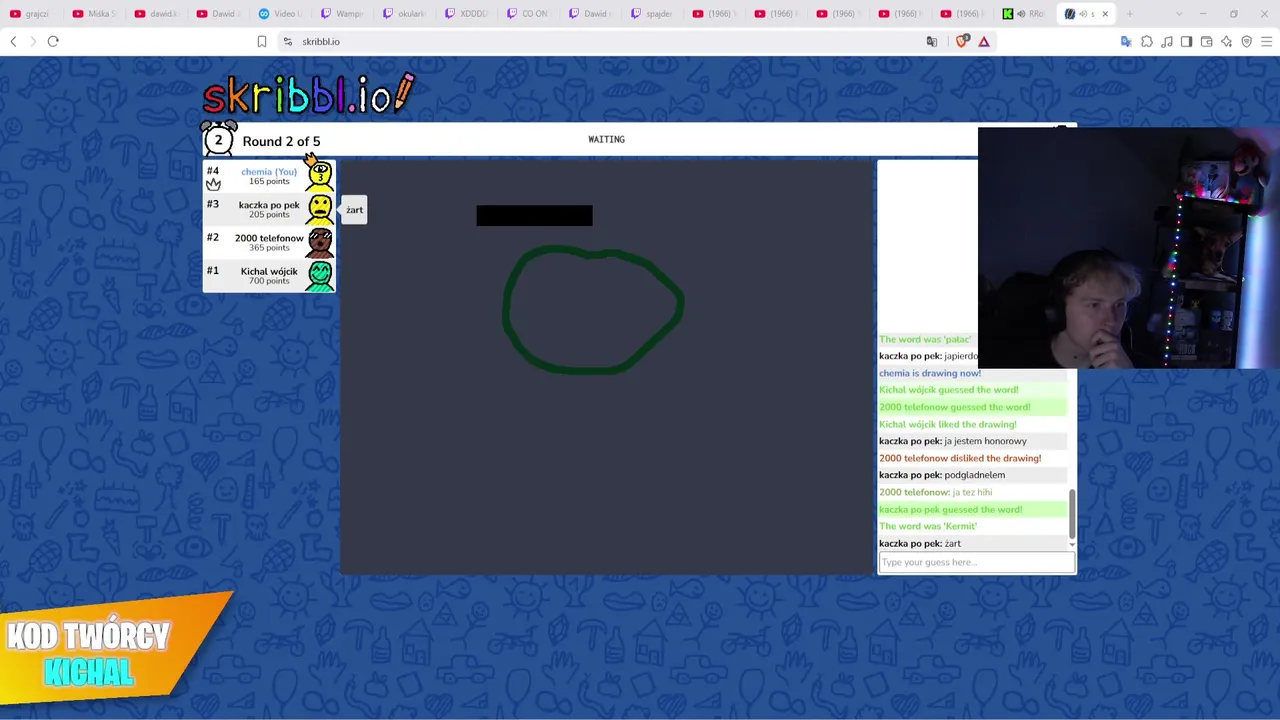This screenshot has height=720, width=1280.
Task: Click the 'żart' speech bubble
Action: click(355, 210)
